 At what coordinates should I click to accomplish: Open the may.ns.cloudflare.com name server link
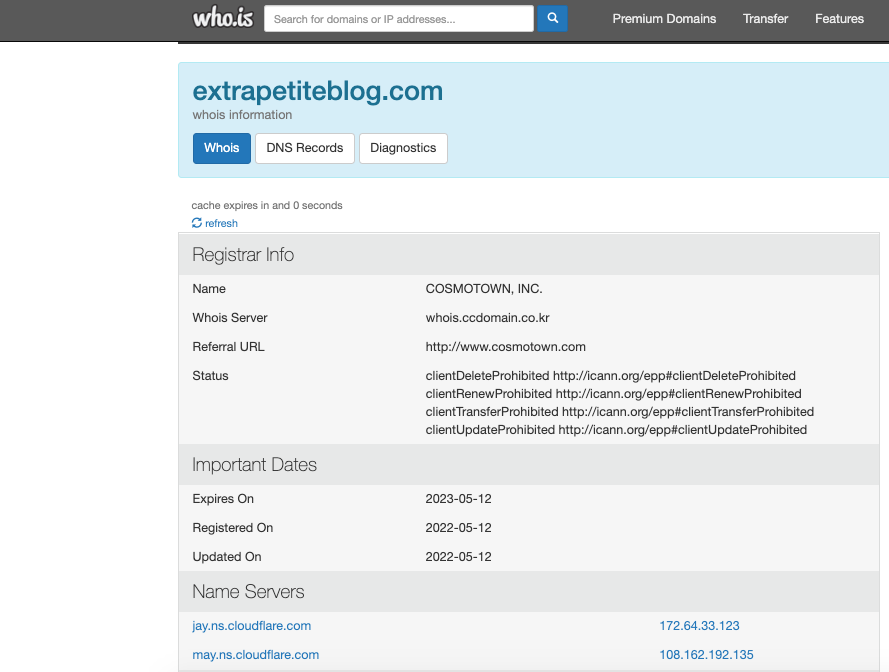[255, 654]
